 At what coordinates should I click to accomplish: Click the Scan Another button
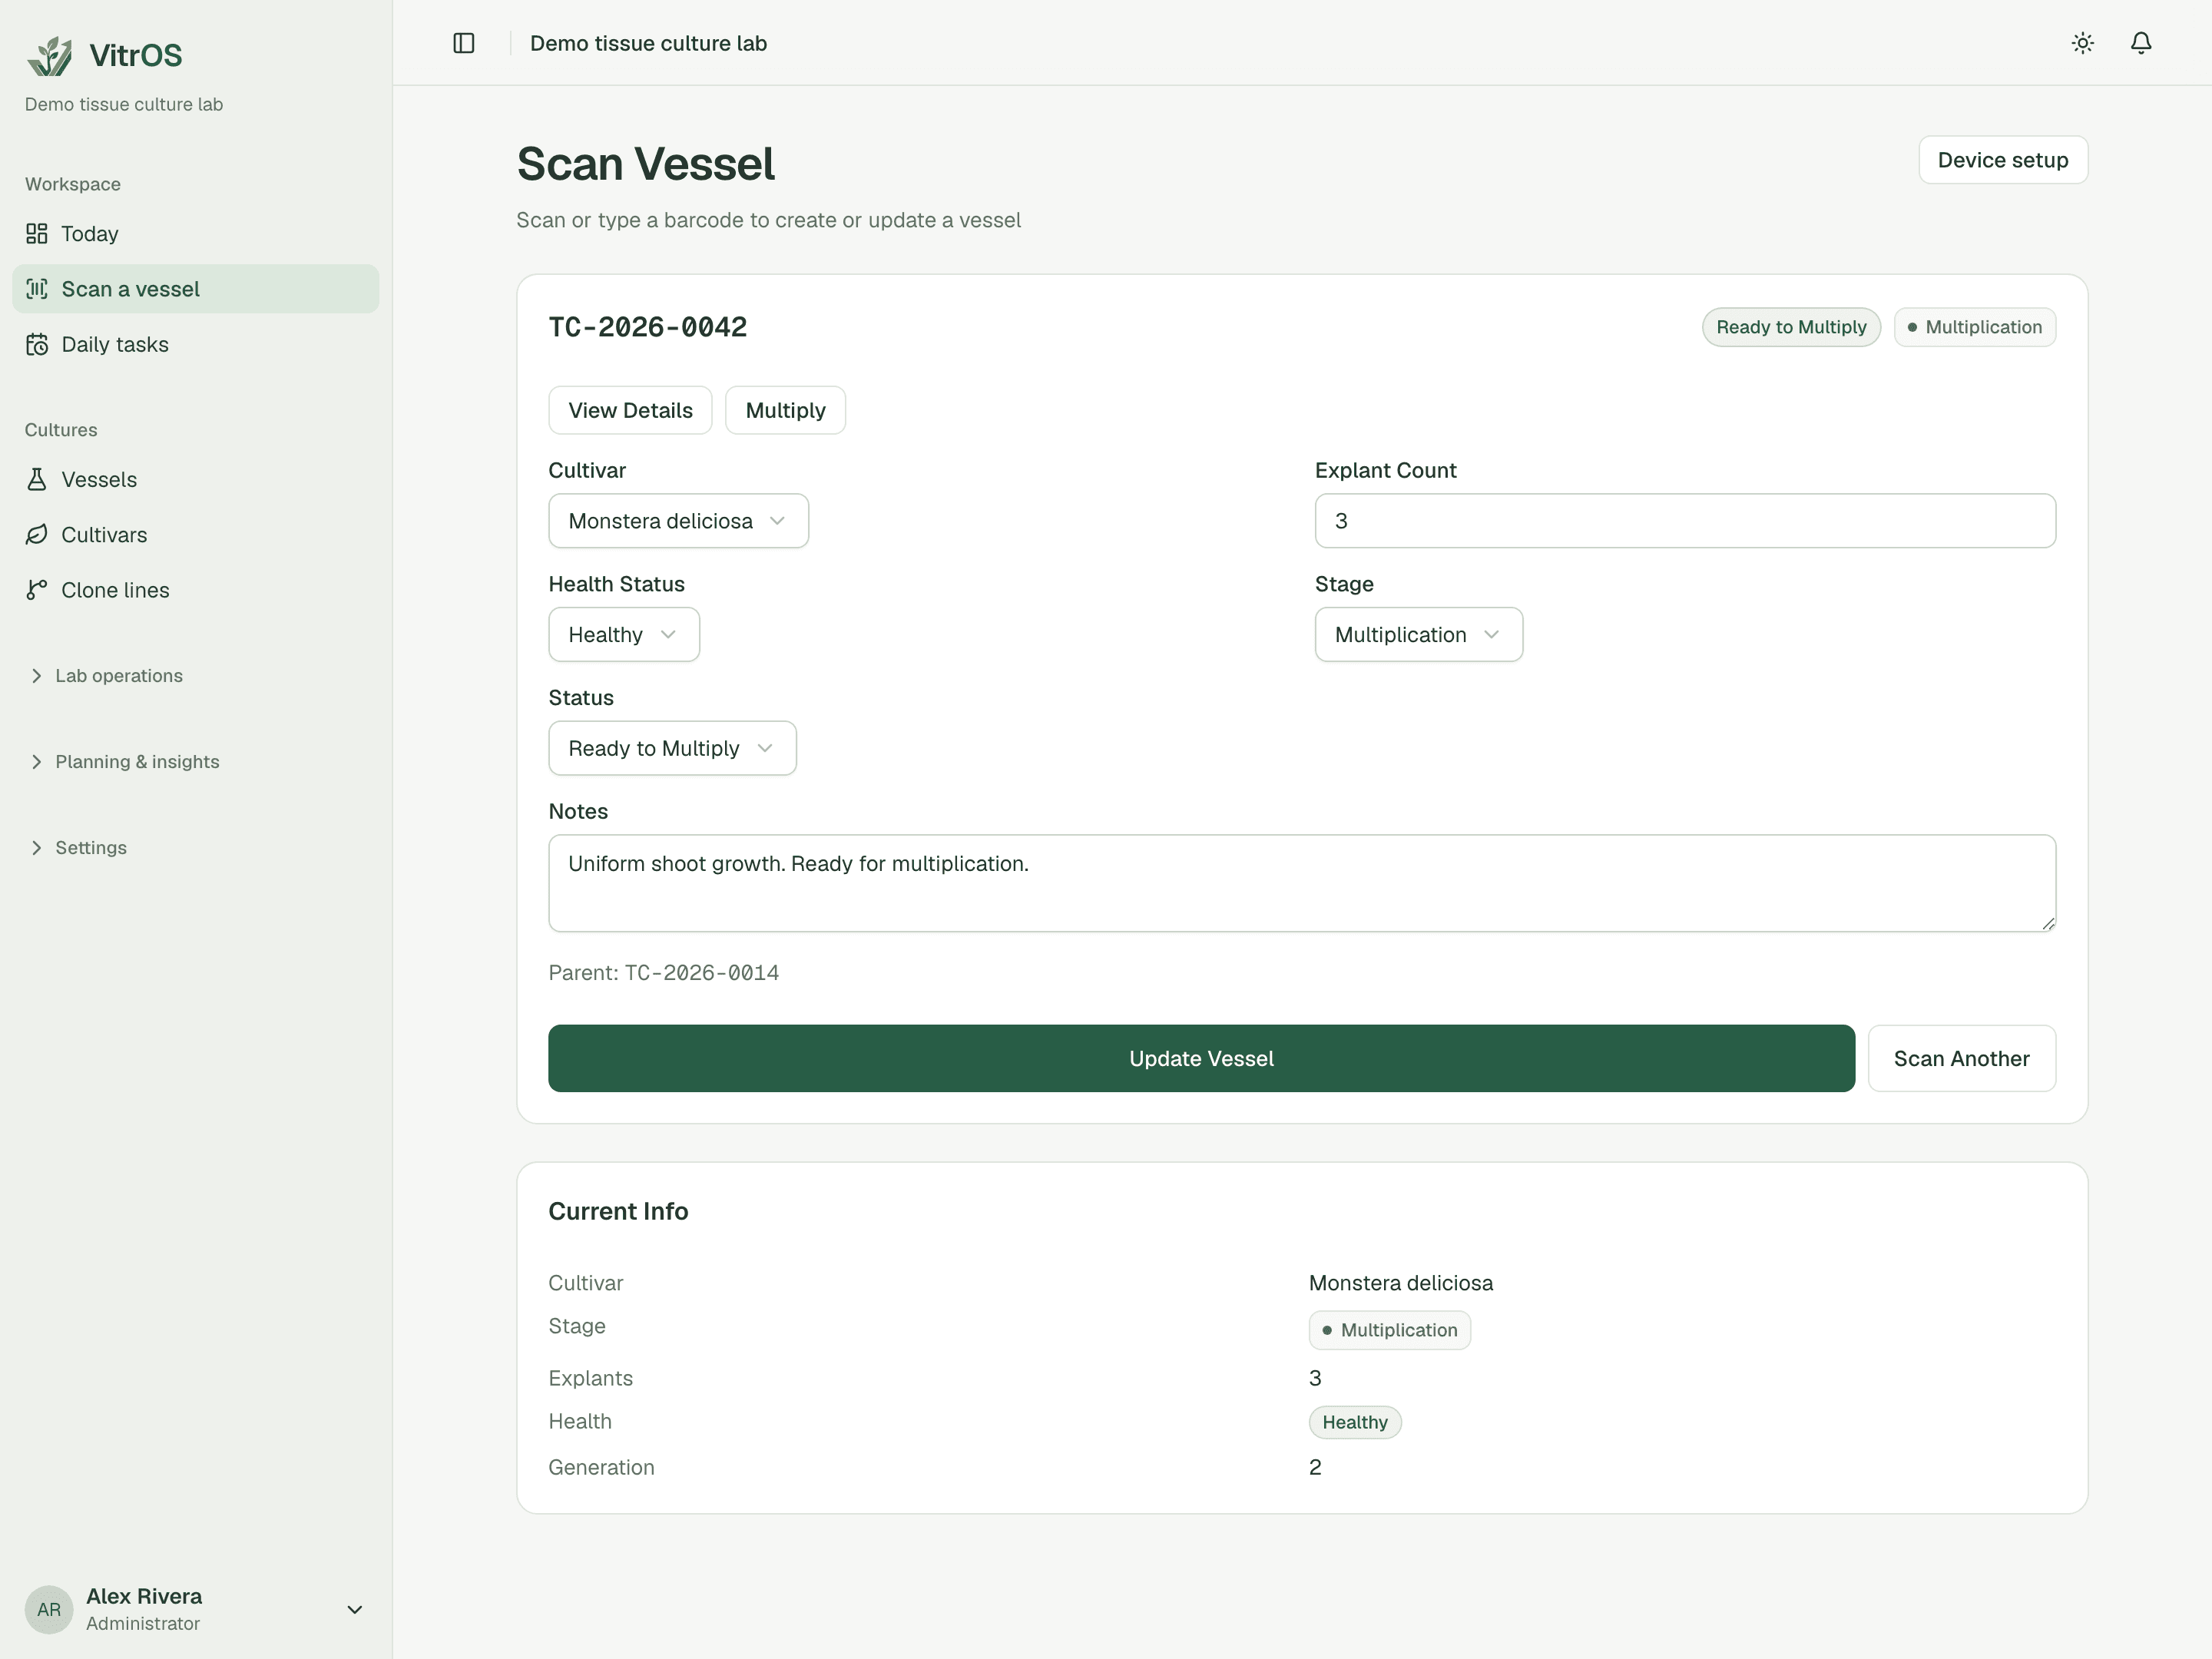[1961, 1058]
